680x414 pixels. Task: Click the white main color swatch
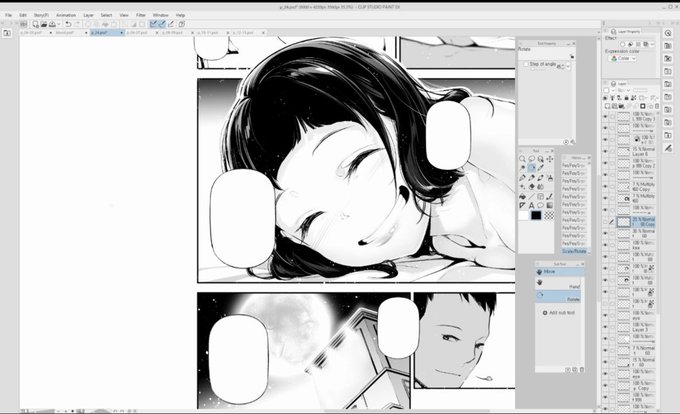coord(524,215)
